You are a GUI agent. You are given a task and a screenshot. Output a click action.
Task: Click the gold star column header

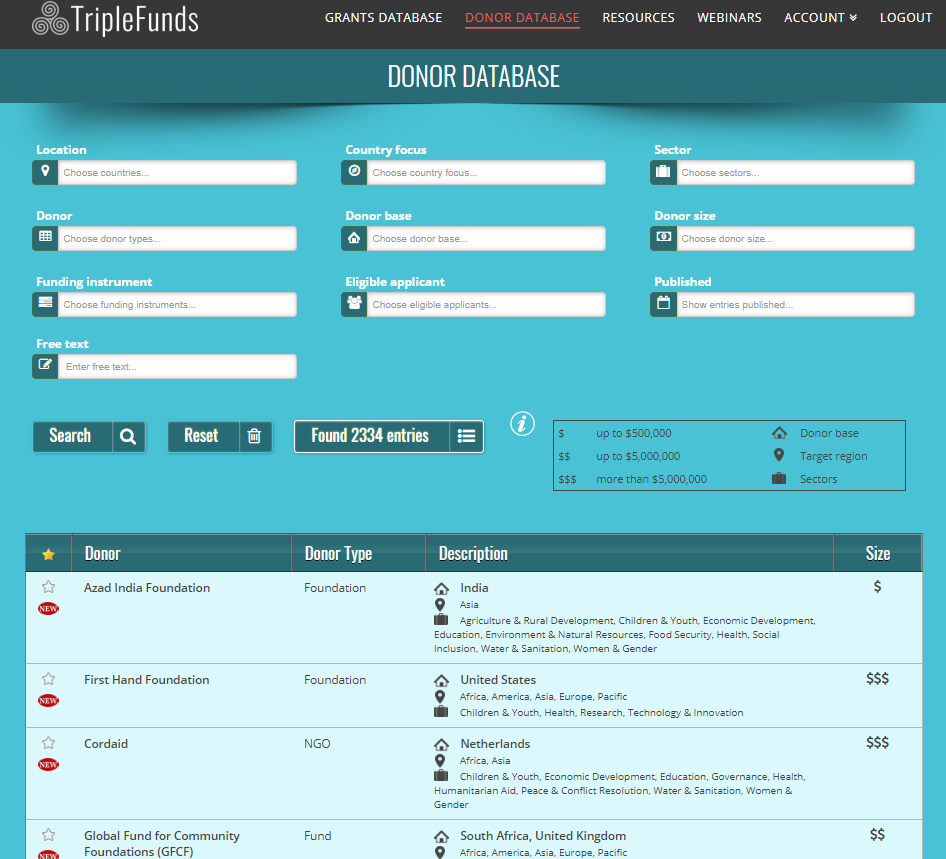(49, 554)
